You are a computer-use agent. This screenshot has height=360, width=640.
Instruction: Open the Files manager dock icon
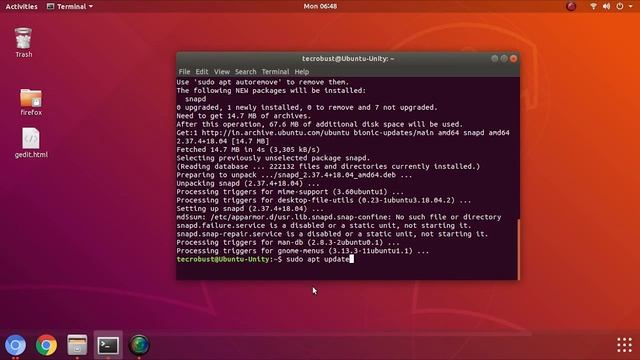[x=77, y=345]
